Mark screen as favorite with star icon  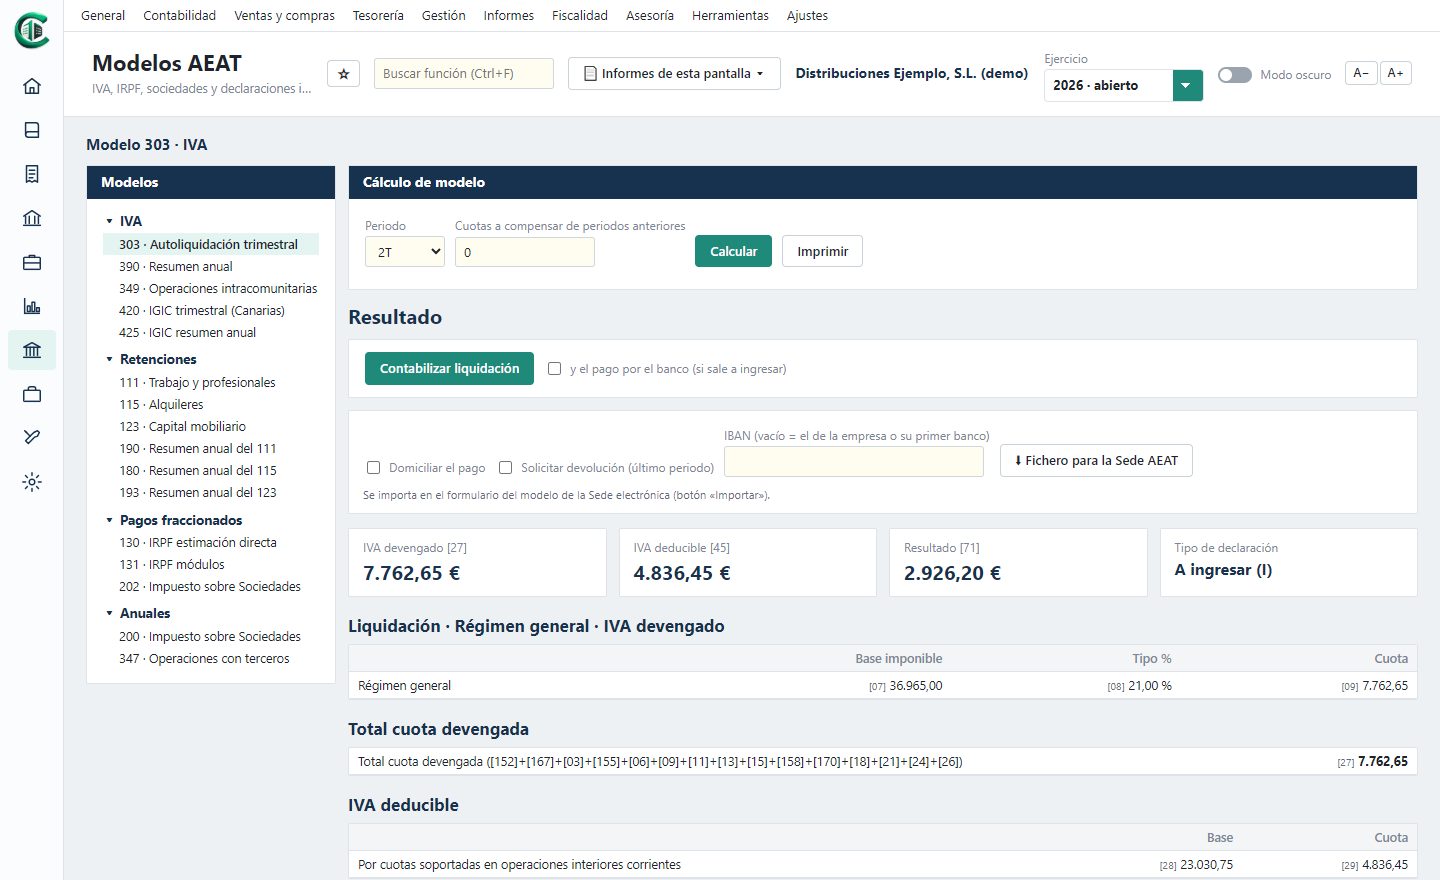coord(344,74)
